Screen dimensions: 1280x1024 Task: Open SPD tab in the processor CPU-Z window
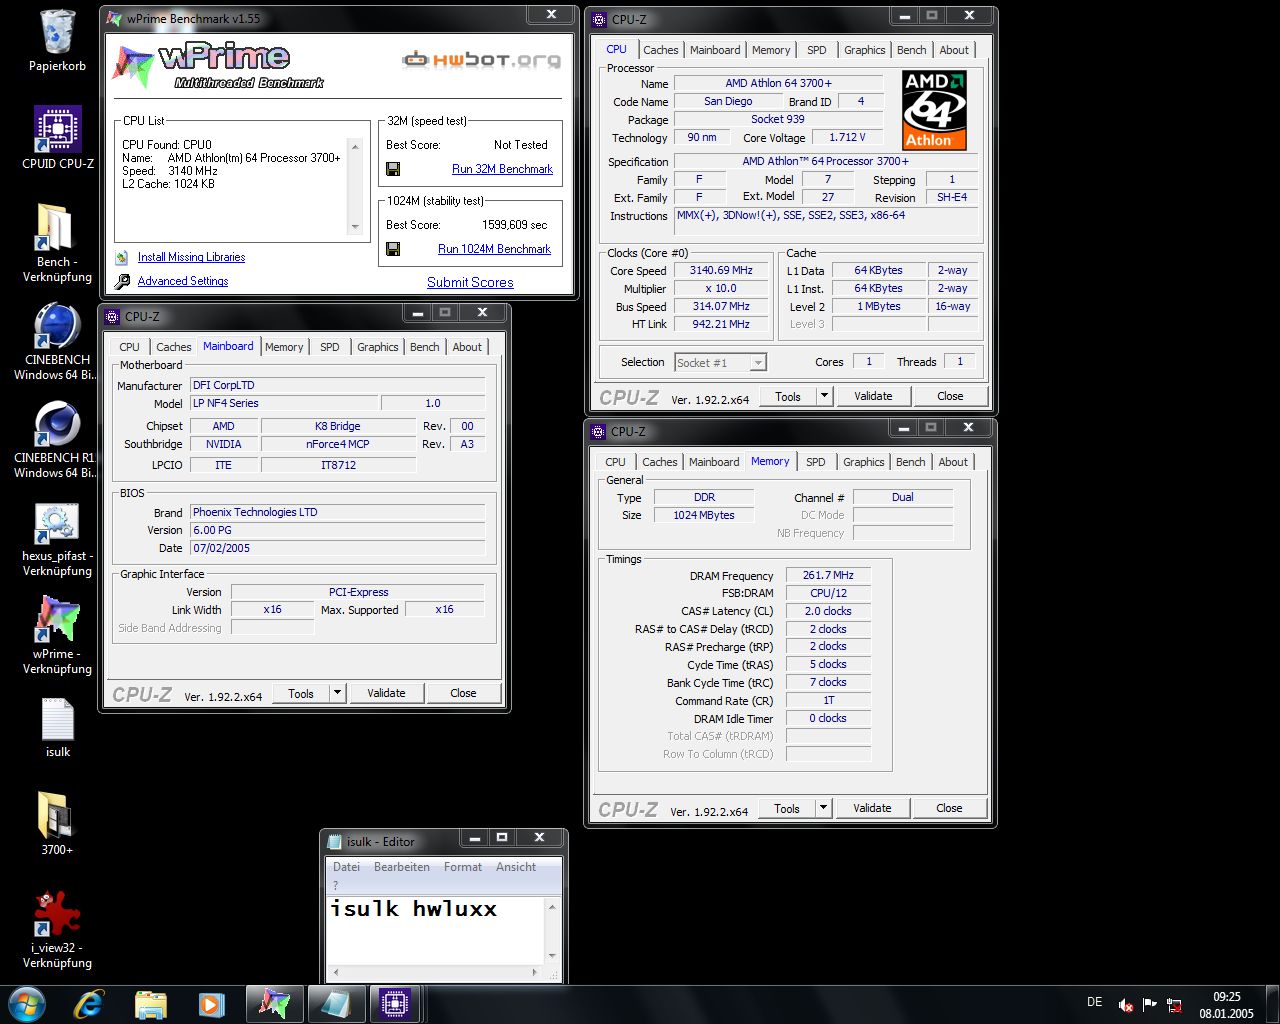click(x=817, y=50)
